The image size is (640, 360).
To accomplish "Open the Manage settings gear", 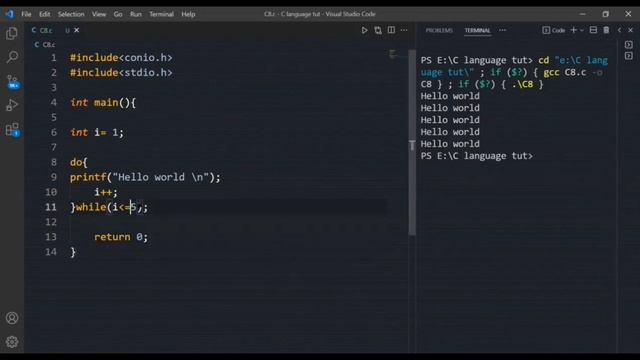I will 12,341.
